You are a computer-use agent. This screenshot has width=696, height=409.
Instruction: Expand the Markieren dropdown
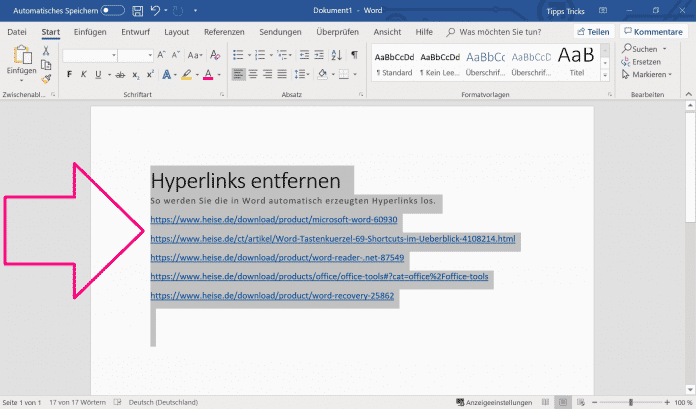point(648,74)
